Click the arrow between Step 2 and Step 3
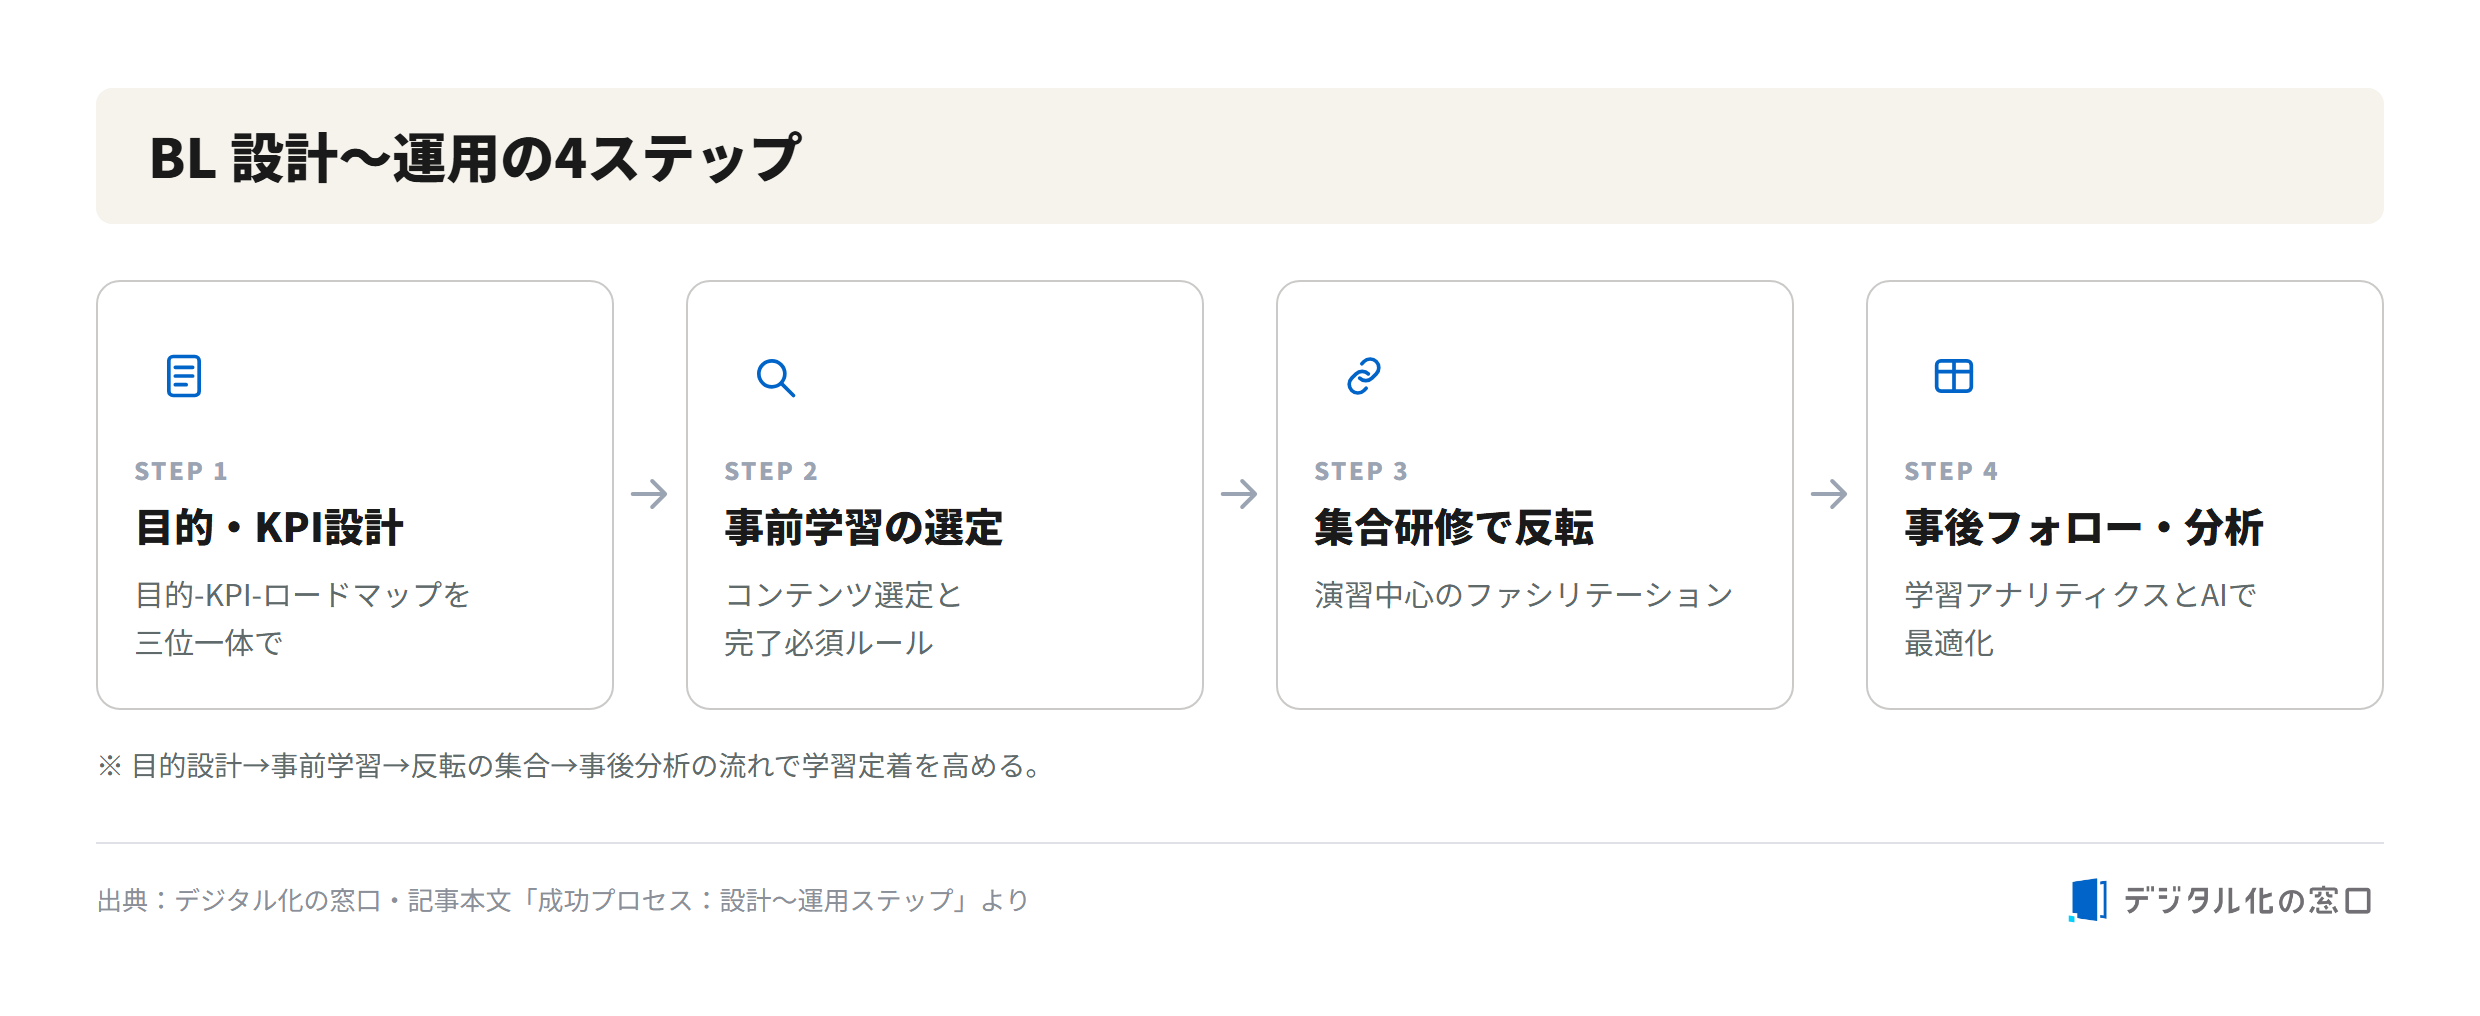 [x=1240, y=494]
